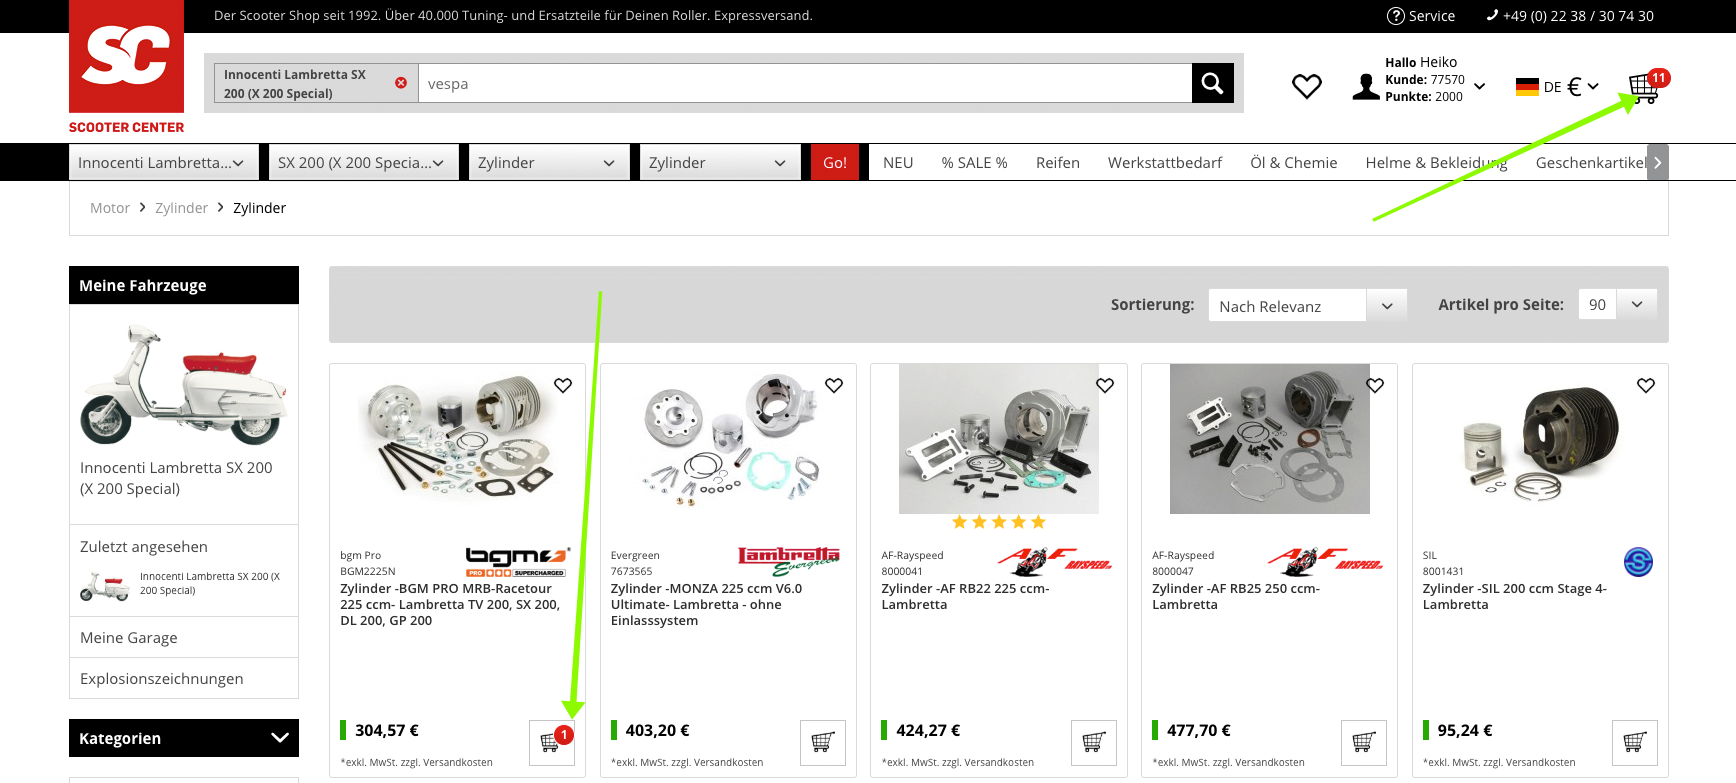Open the first Zylinder category dropdown
The width and height of the screenshot is (1736, 783).
pyautogui.click(x=549, y=163)
